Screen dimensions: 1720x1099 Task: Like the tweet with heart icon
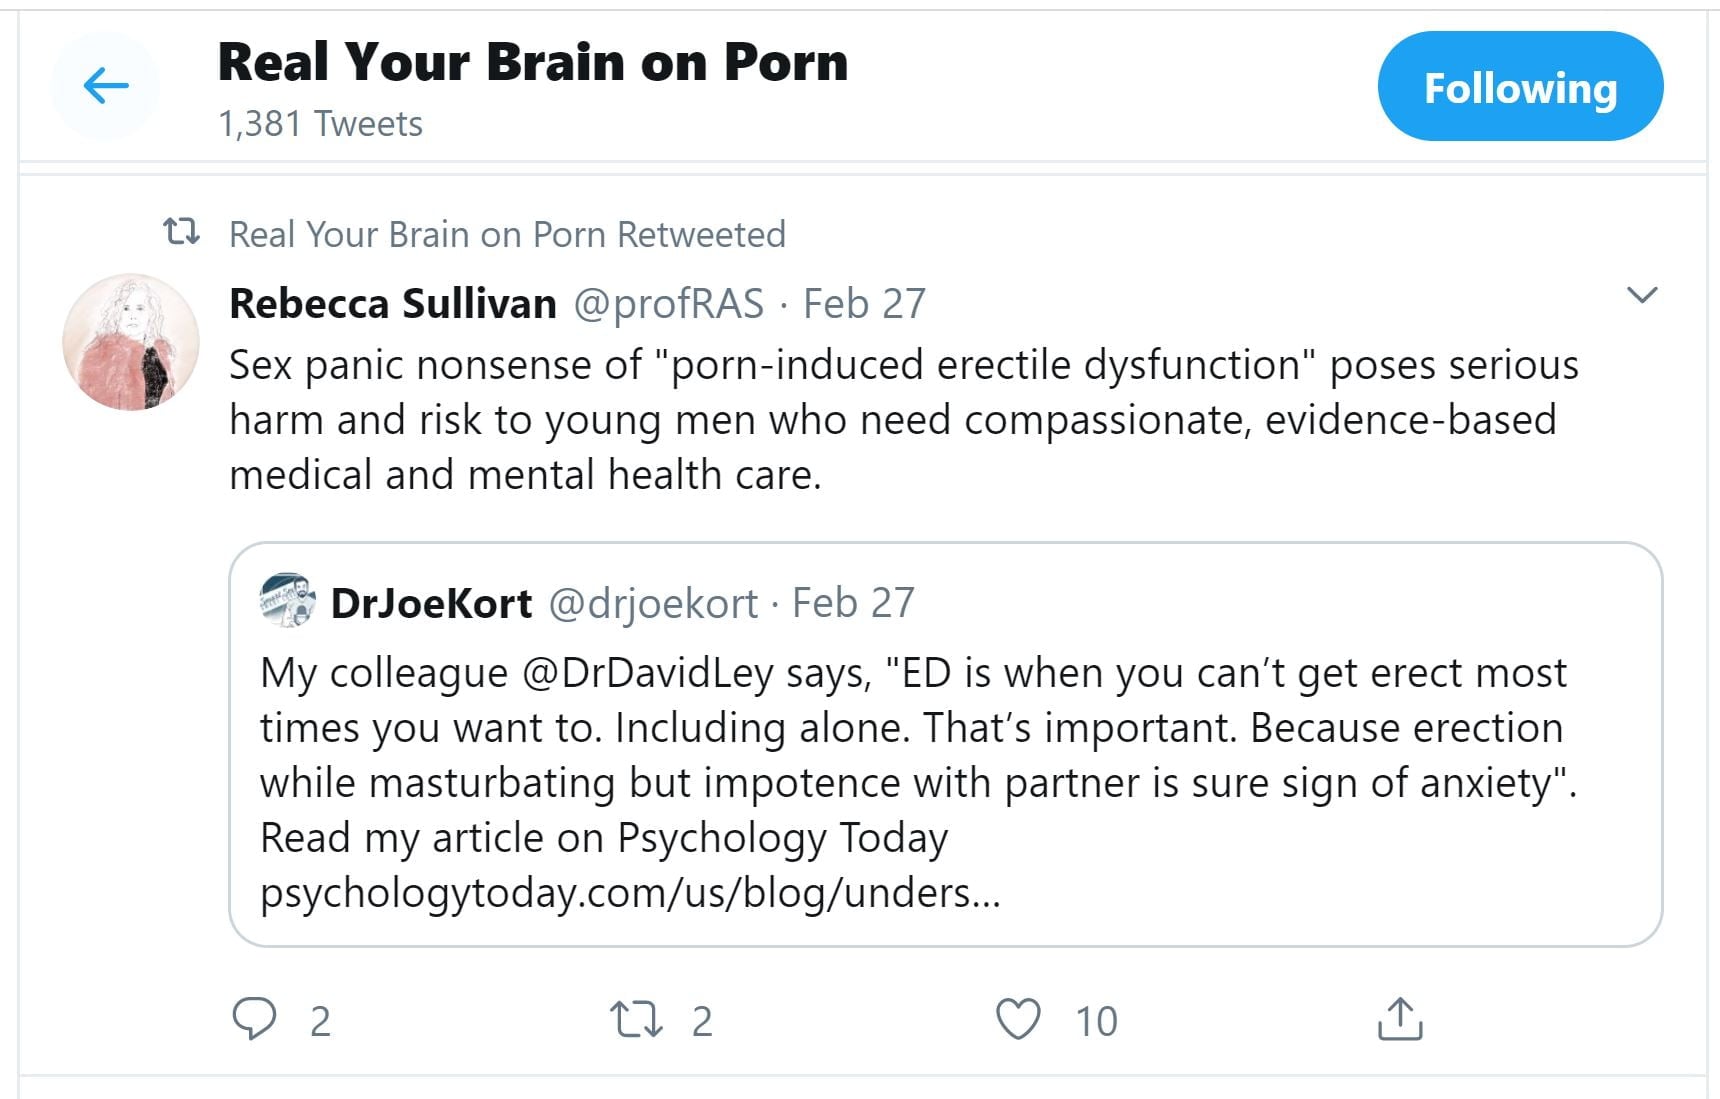(x=1018, y=1019)
